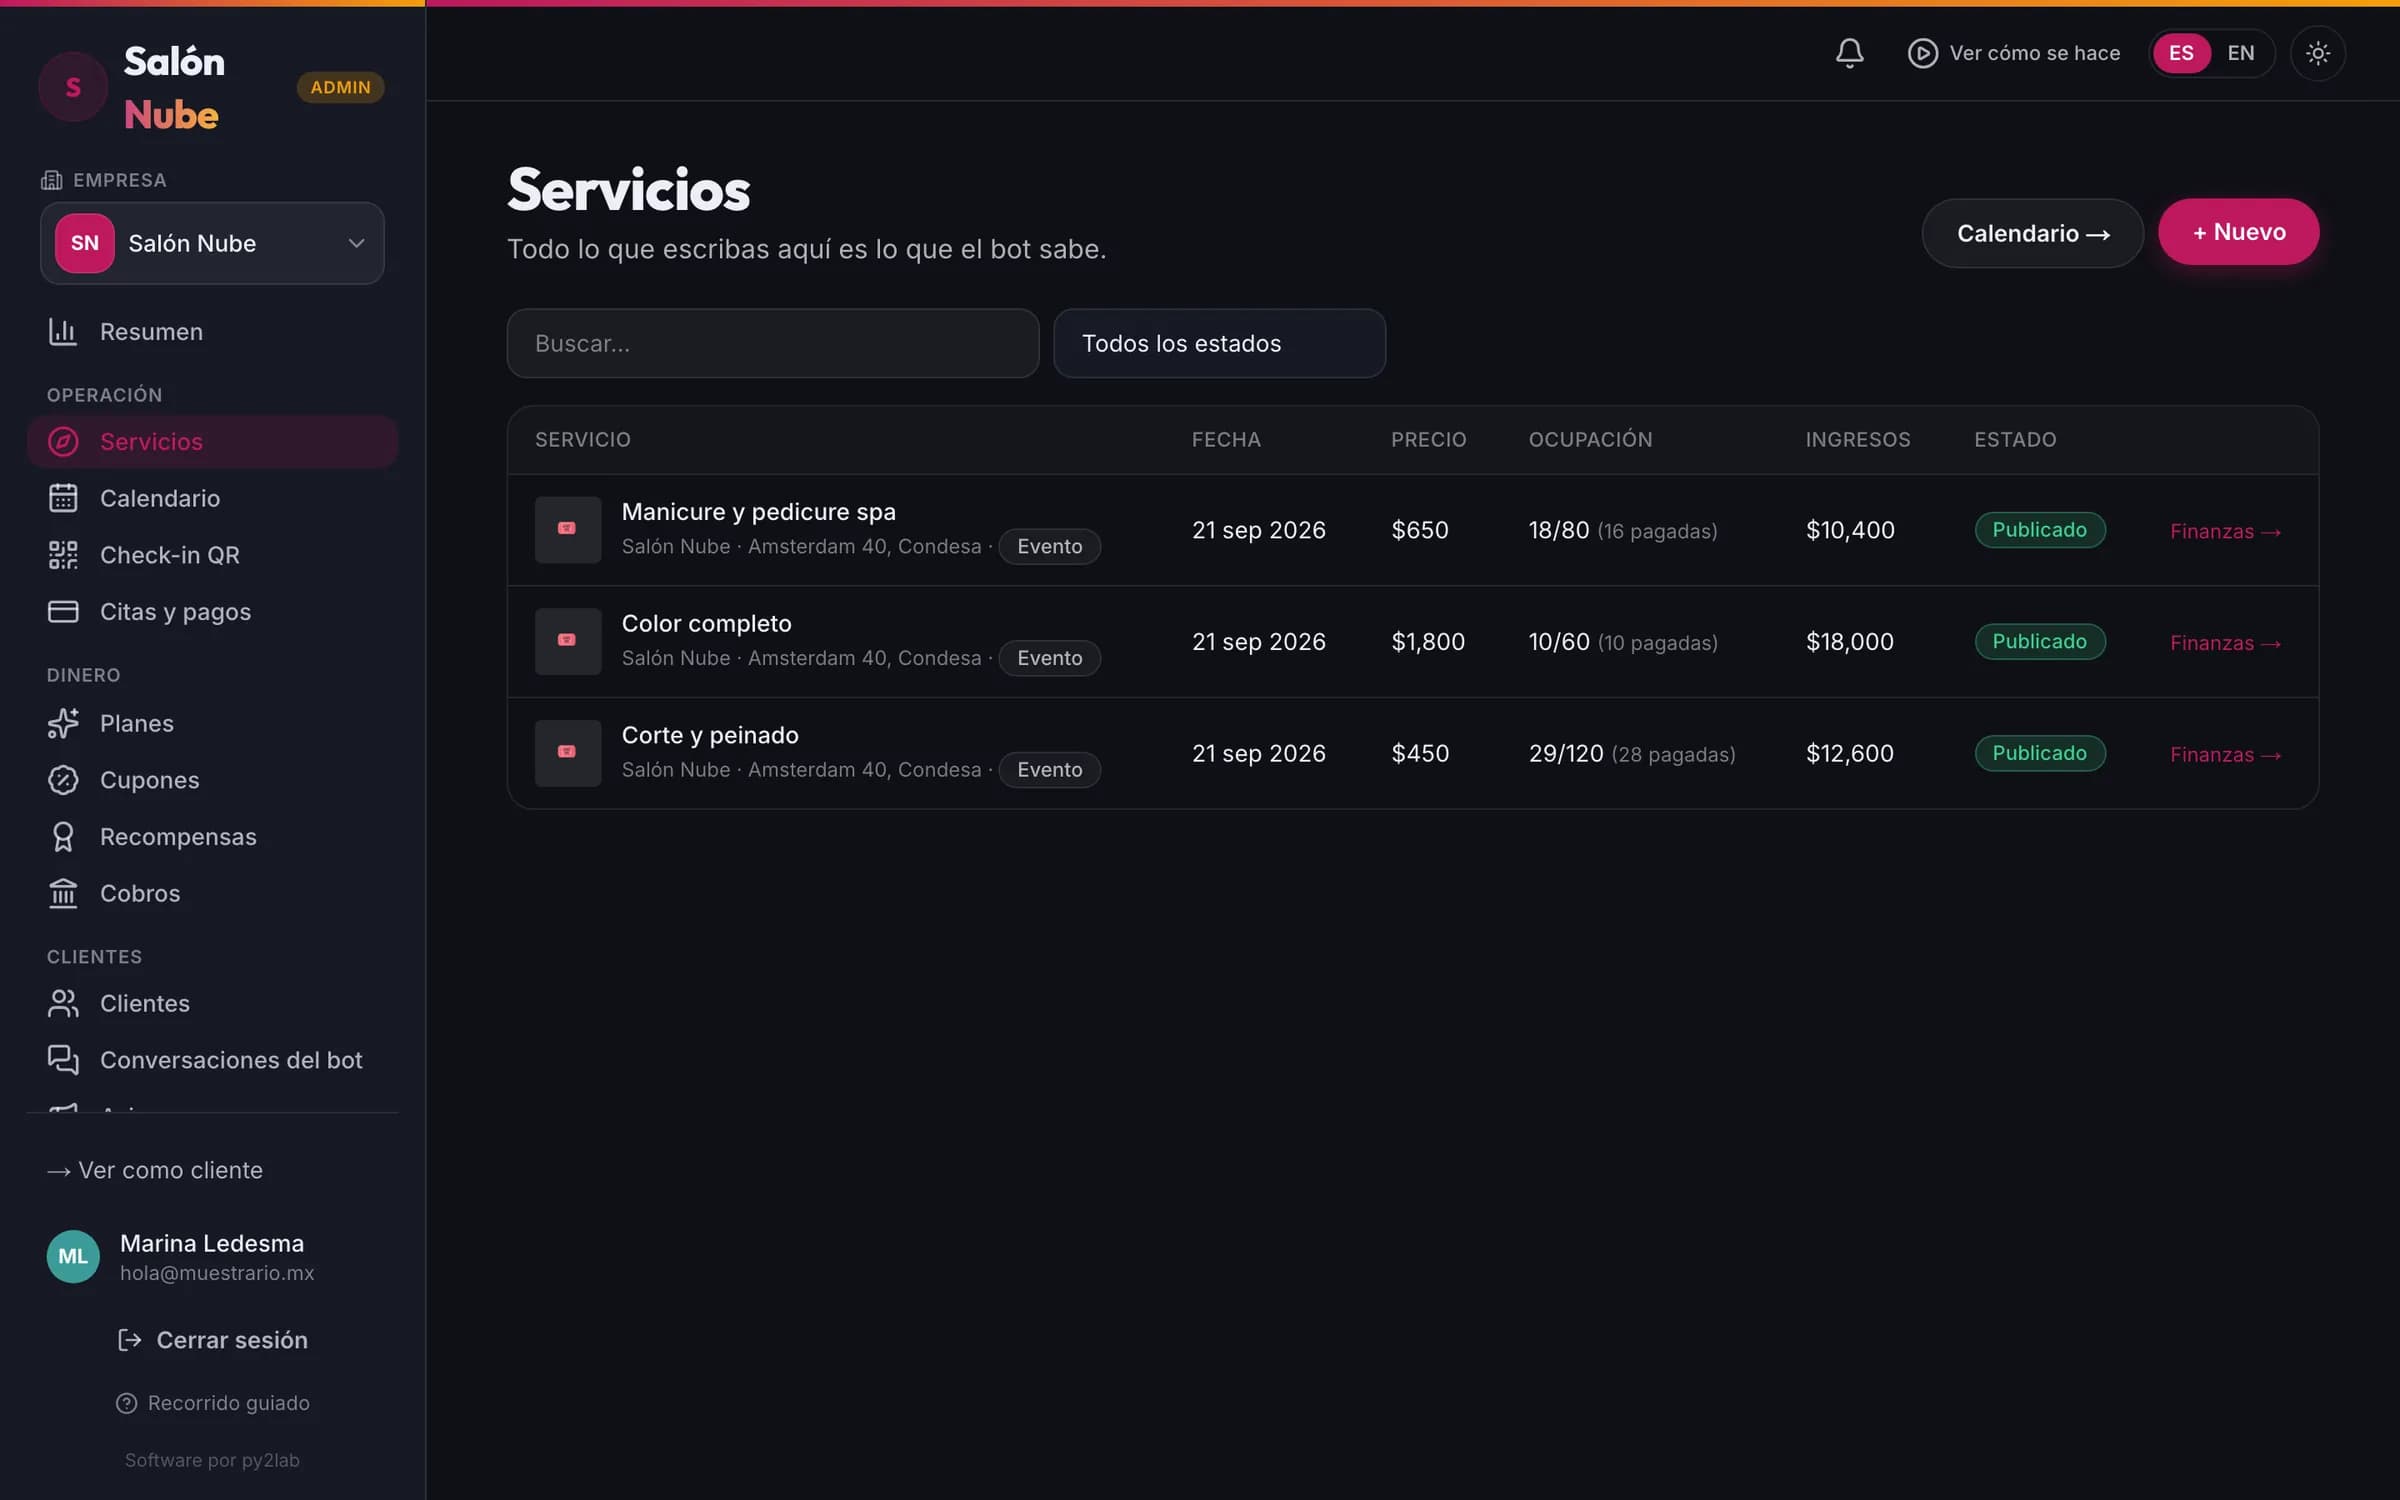
Task: Click the play icon for Ver cómo se hace
Action: click(1922, 53)
